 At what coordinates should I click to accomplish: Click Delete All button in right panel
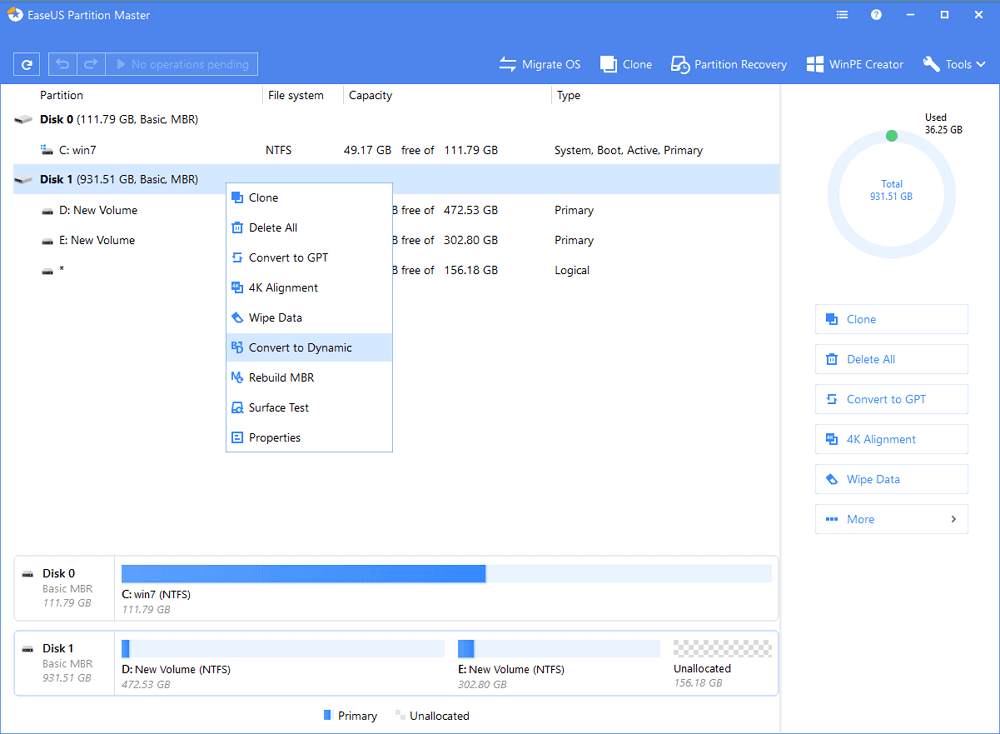pos(892,360)
